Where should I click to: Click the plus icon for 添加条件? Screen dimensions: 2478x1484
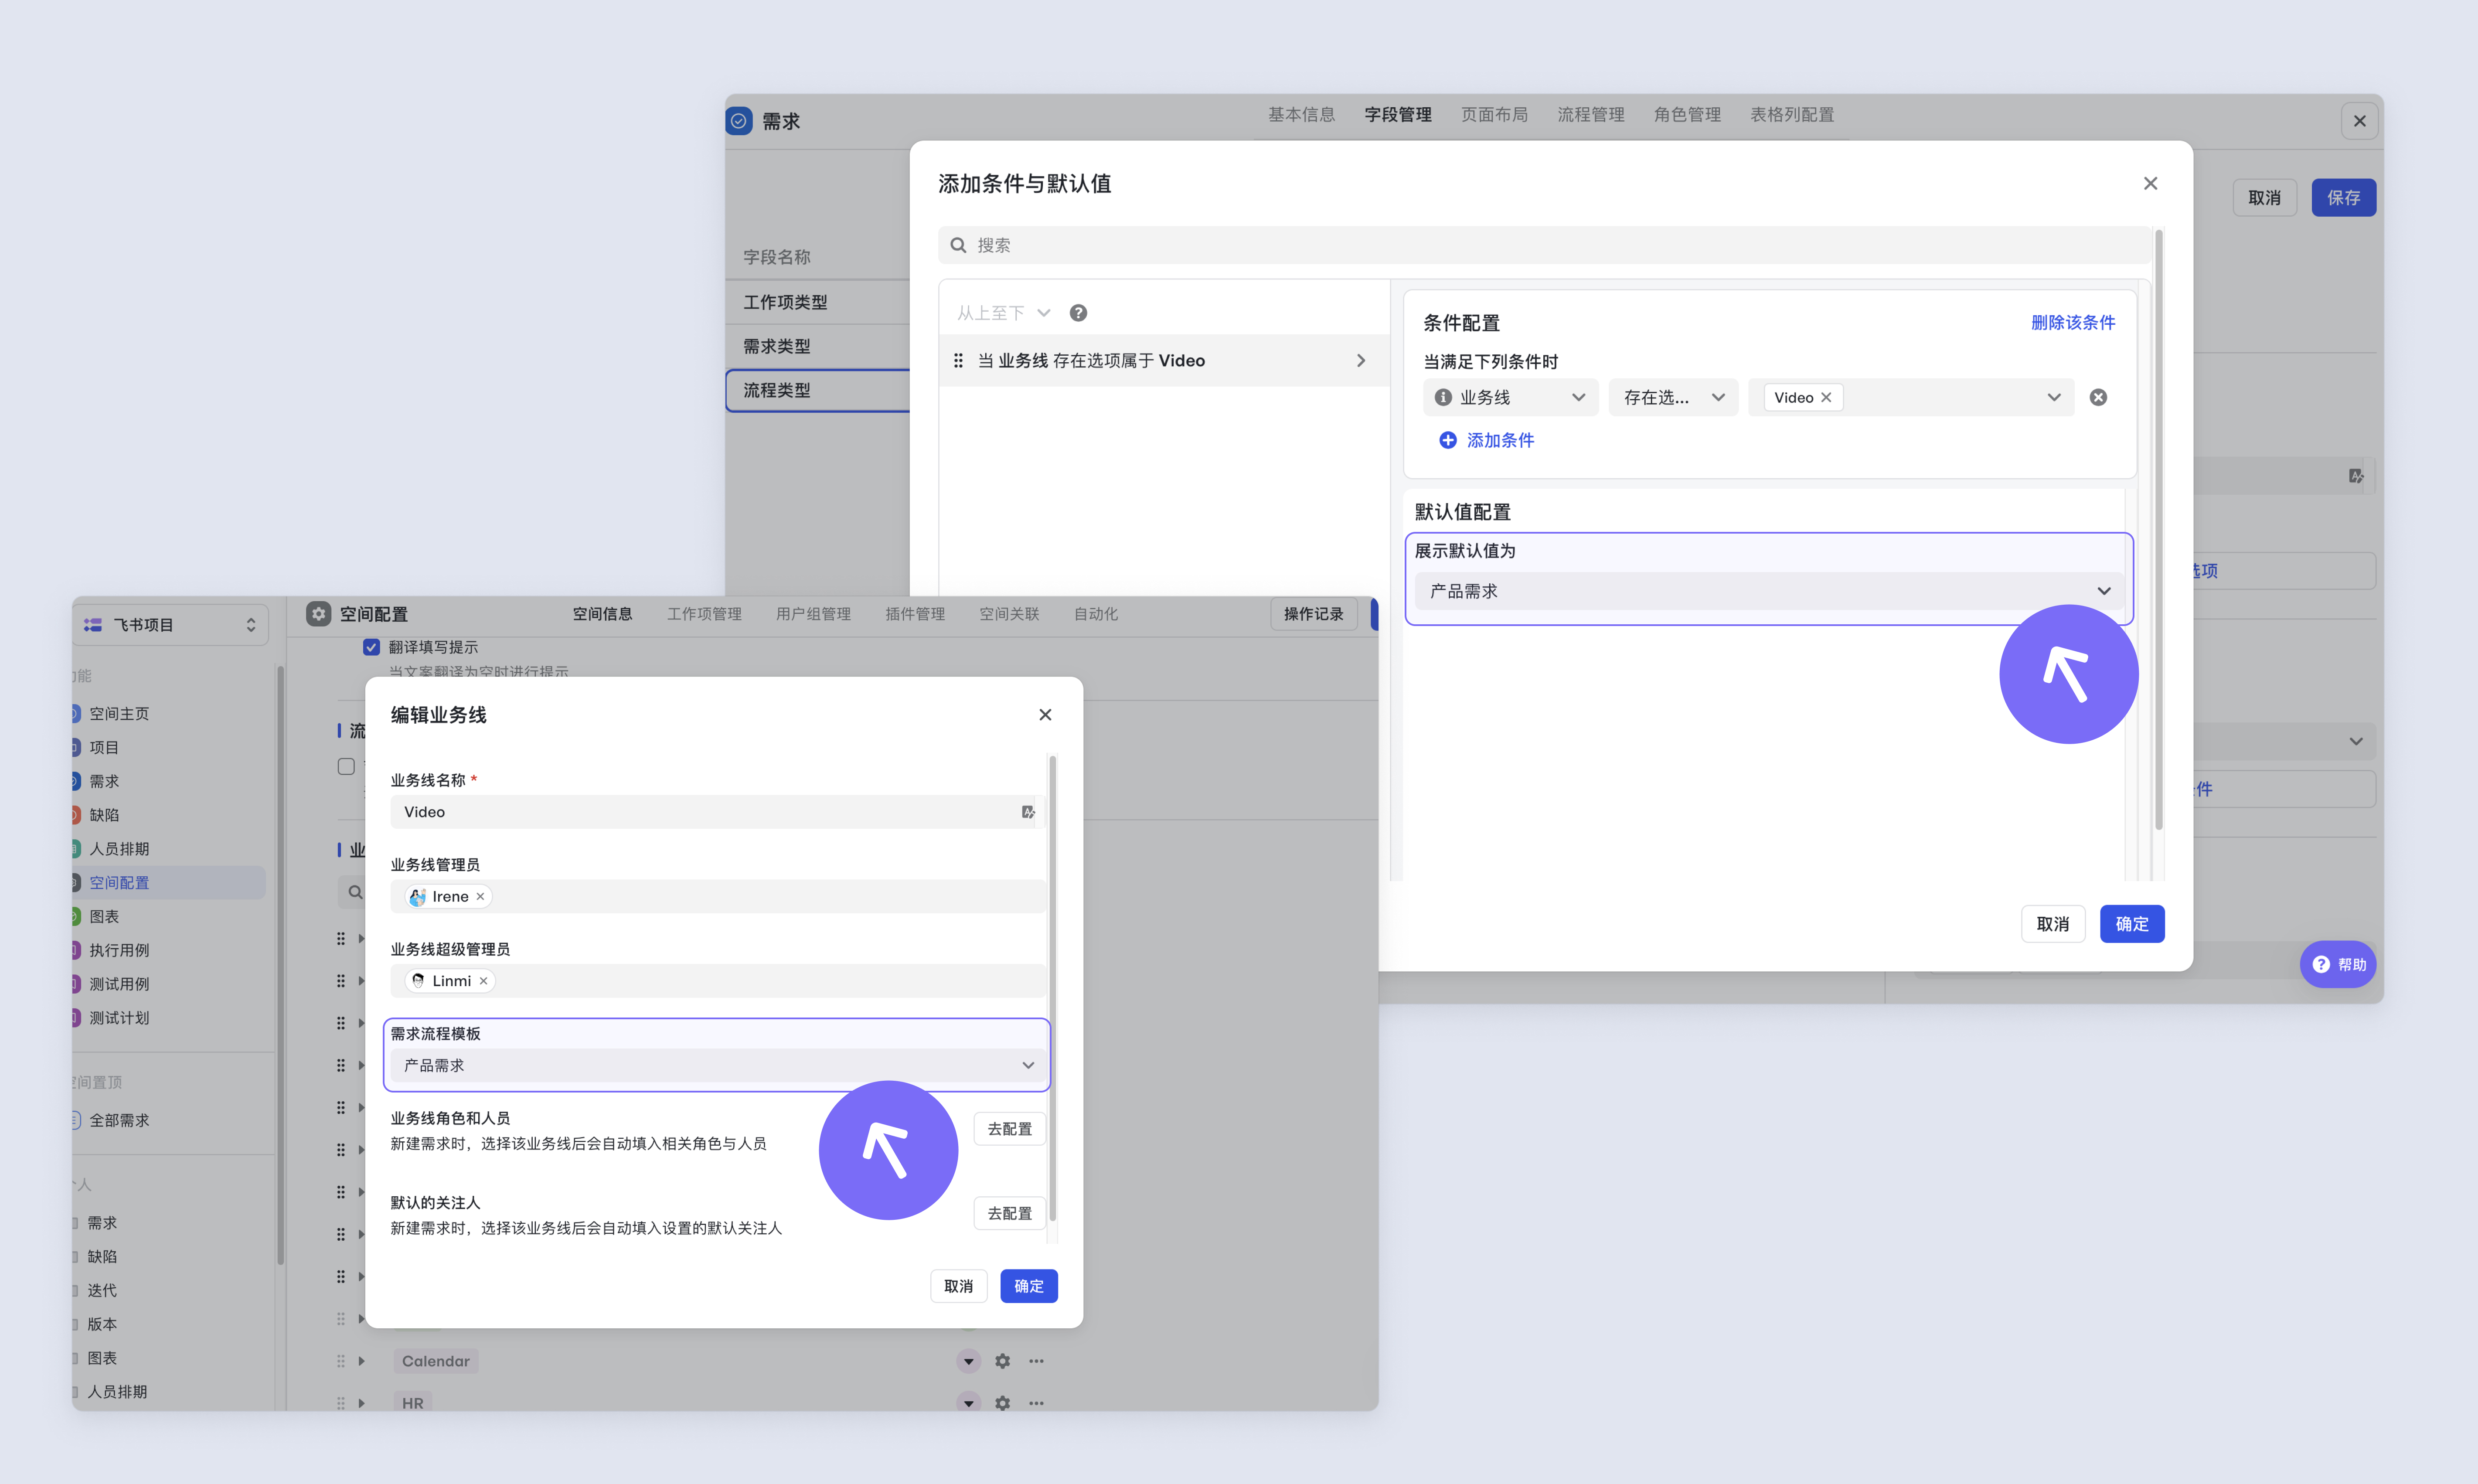[x=1447, y=440]
